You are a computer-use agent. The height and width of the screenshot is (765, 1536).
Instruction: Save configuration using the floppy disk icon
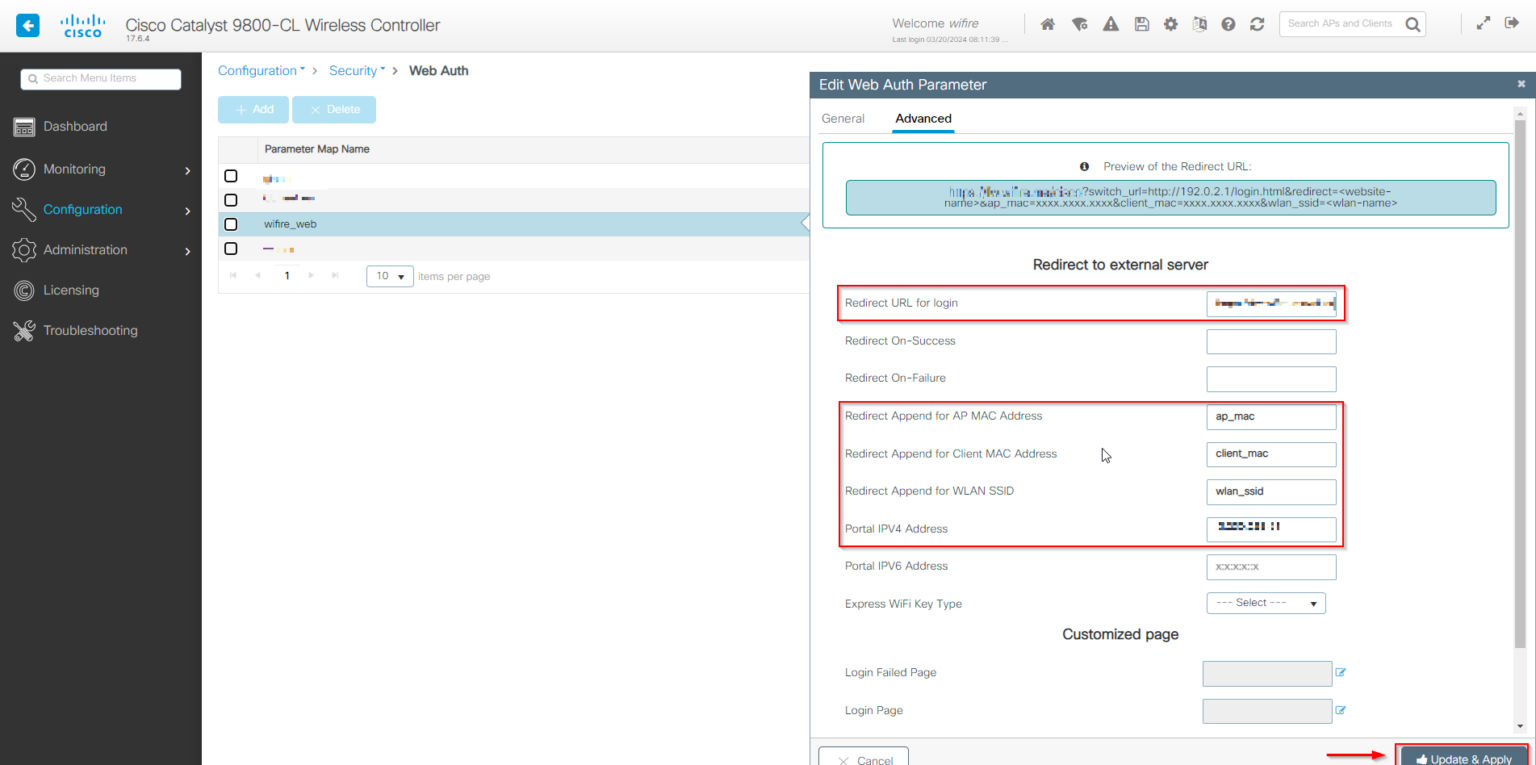coord(1141,22)
